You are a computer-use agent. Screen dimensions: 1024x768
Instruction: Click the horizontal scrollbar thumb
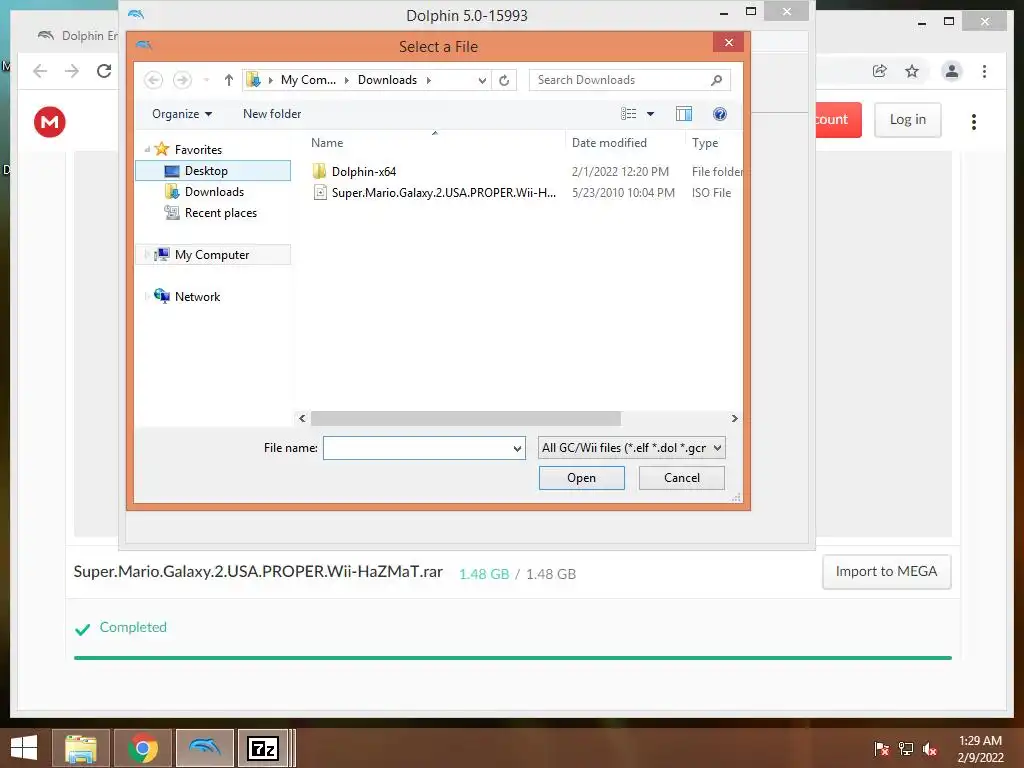pyautogui.click(x=466, y=418)
